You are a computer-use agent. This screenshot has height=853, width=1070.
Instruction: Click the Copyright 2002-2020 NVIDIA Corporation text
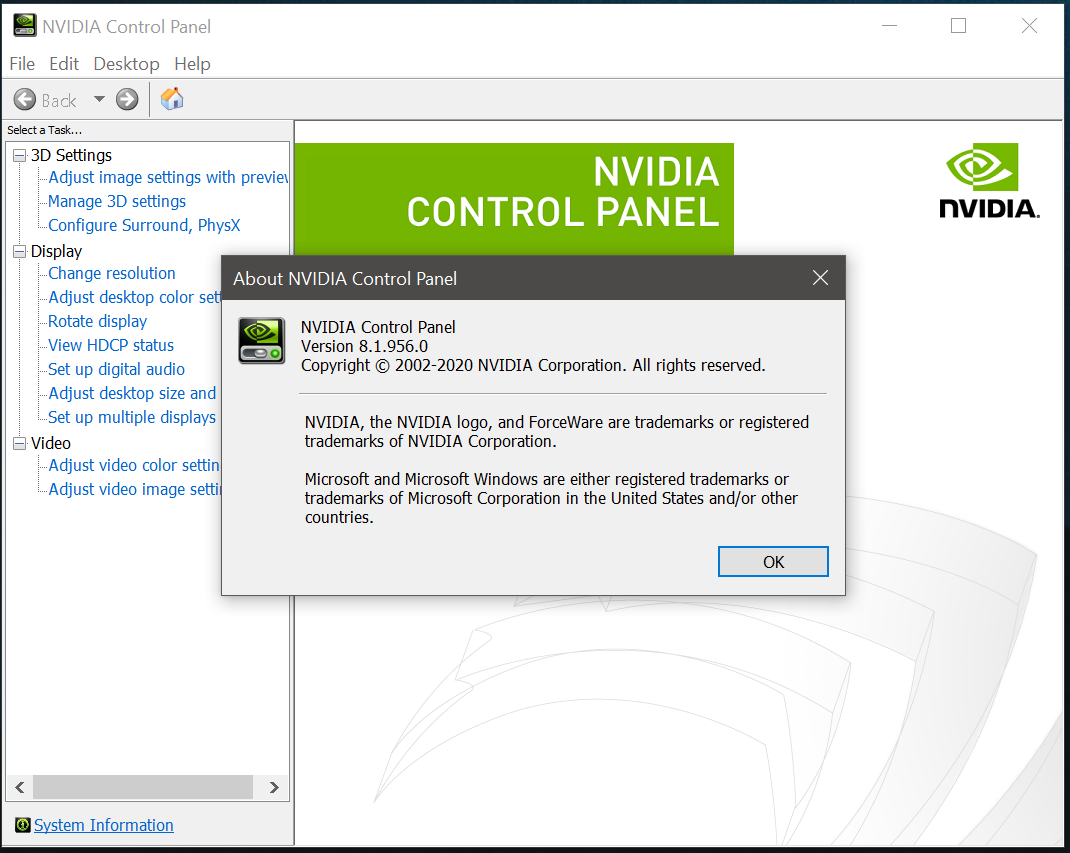pos(533,365)
